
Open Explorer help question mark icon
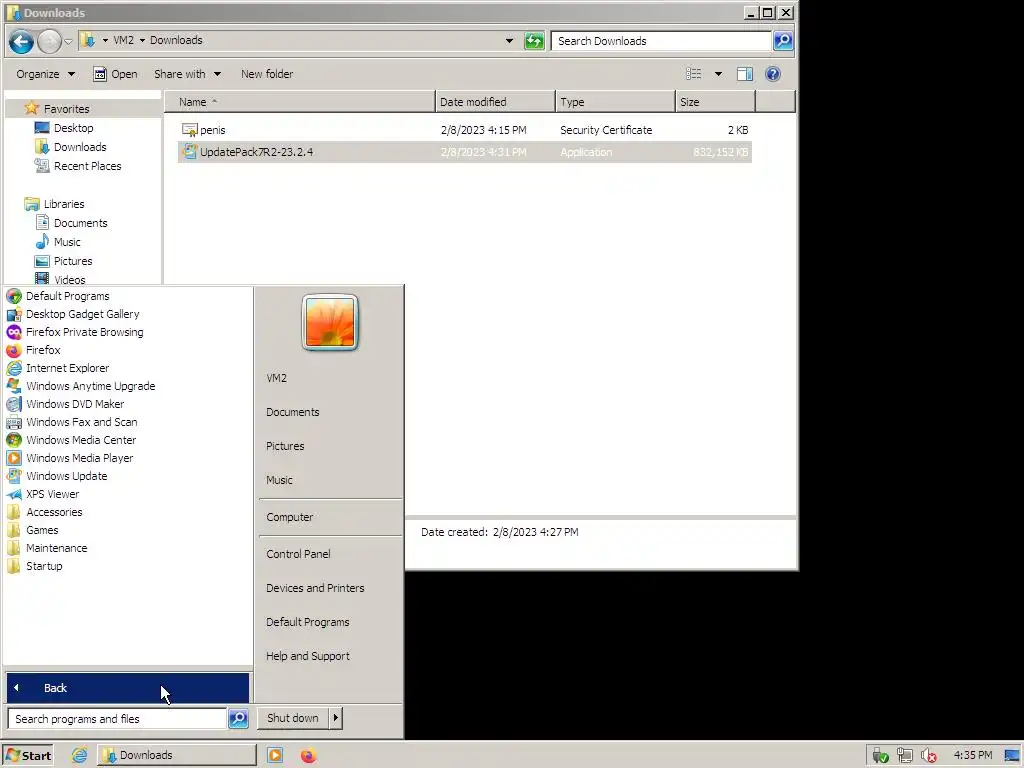[x=773, y=74]
